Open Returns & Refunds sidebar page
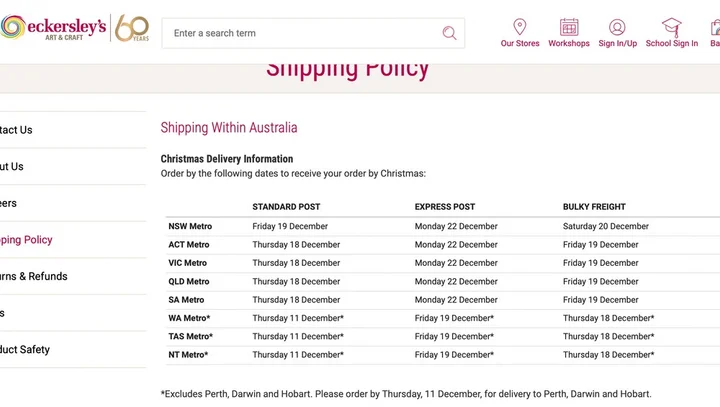 (x=34, y=276)
